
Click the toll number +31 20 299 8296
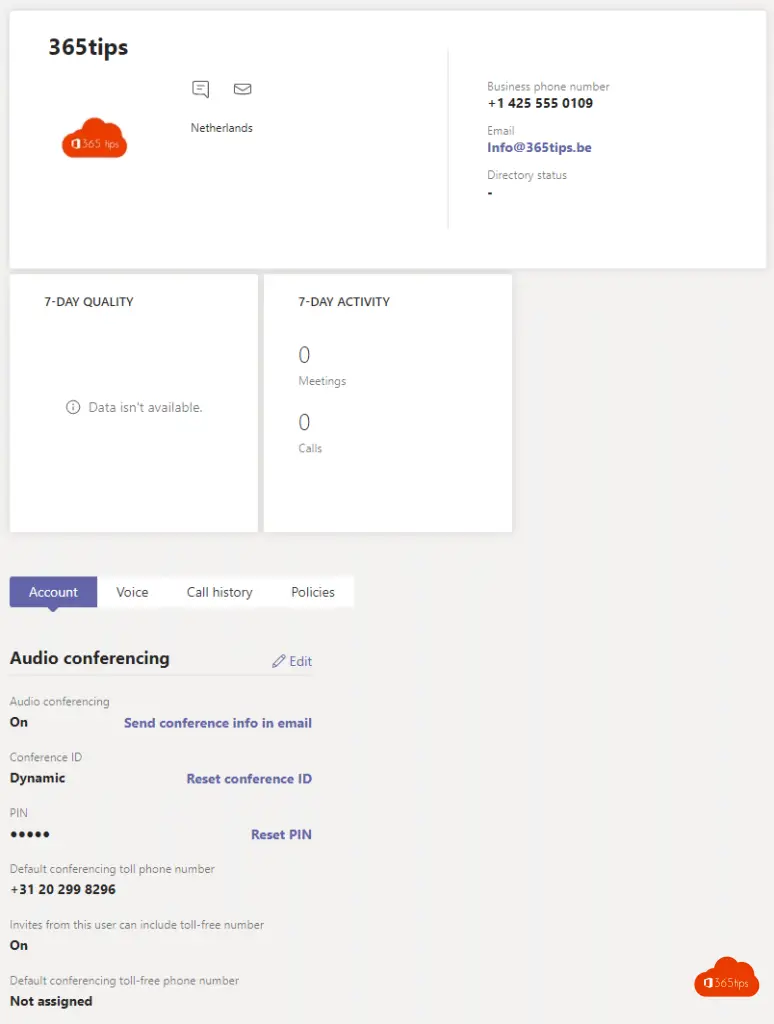(63, 890)
